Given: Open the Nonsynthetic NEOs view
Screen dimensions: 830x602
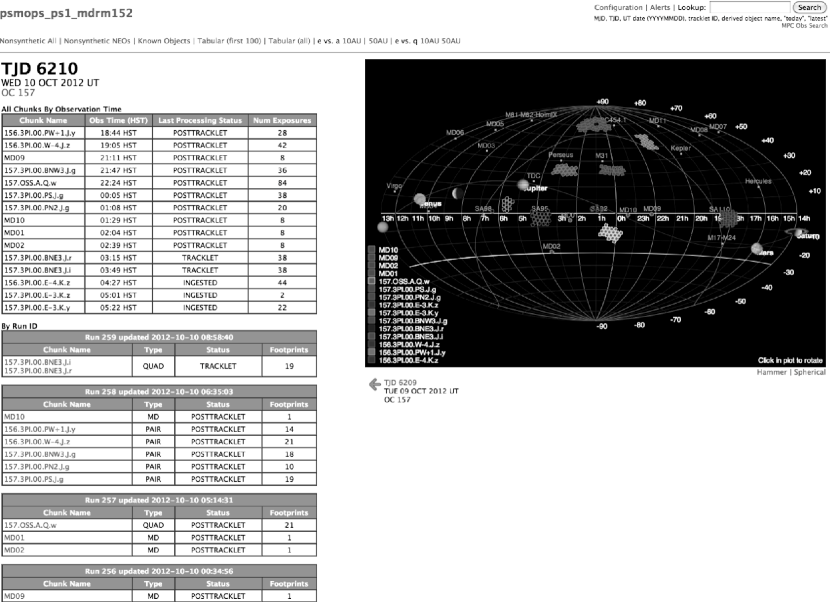Looking at the screenshot, I should [97, 41].
